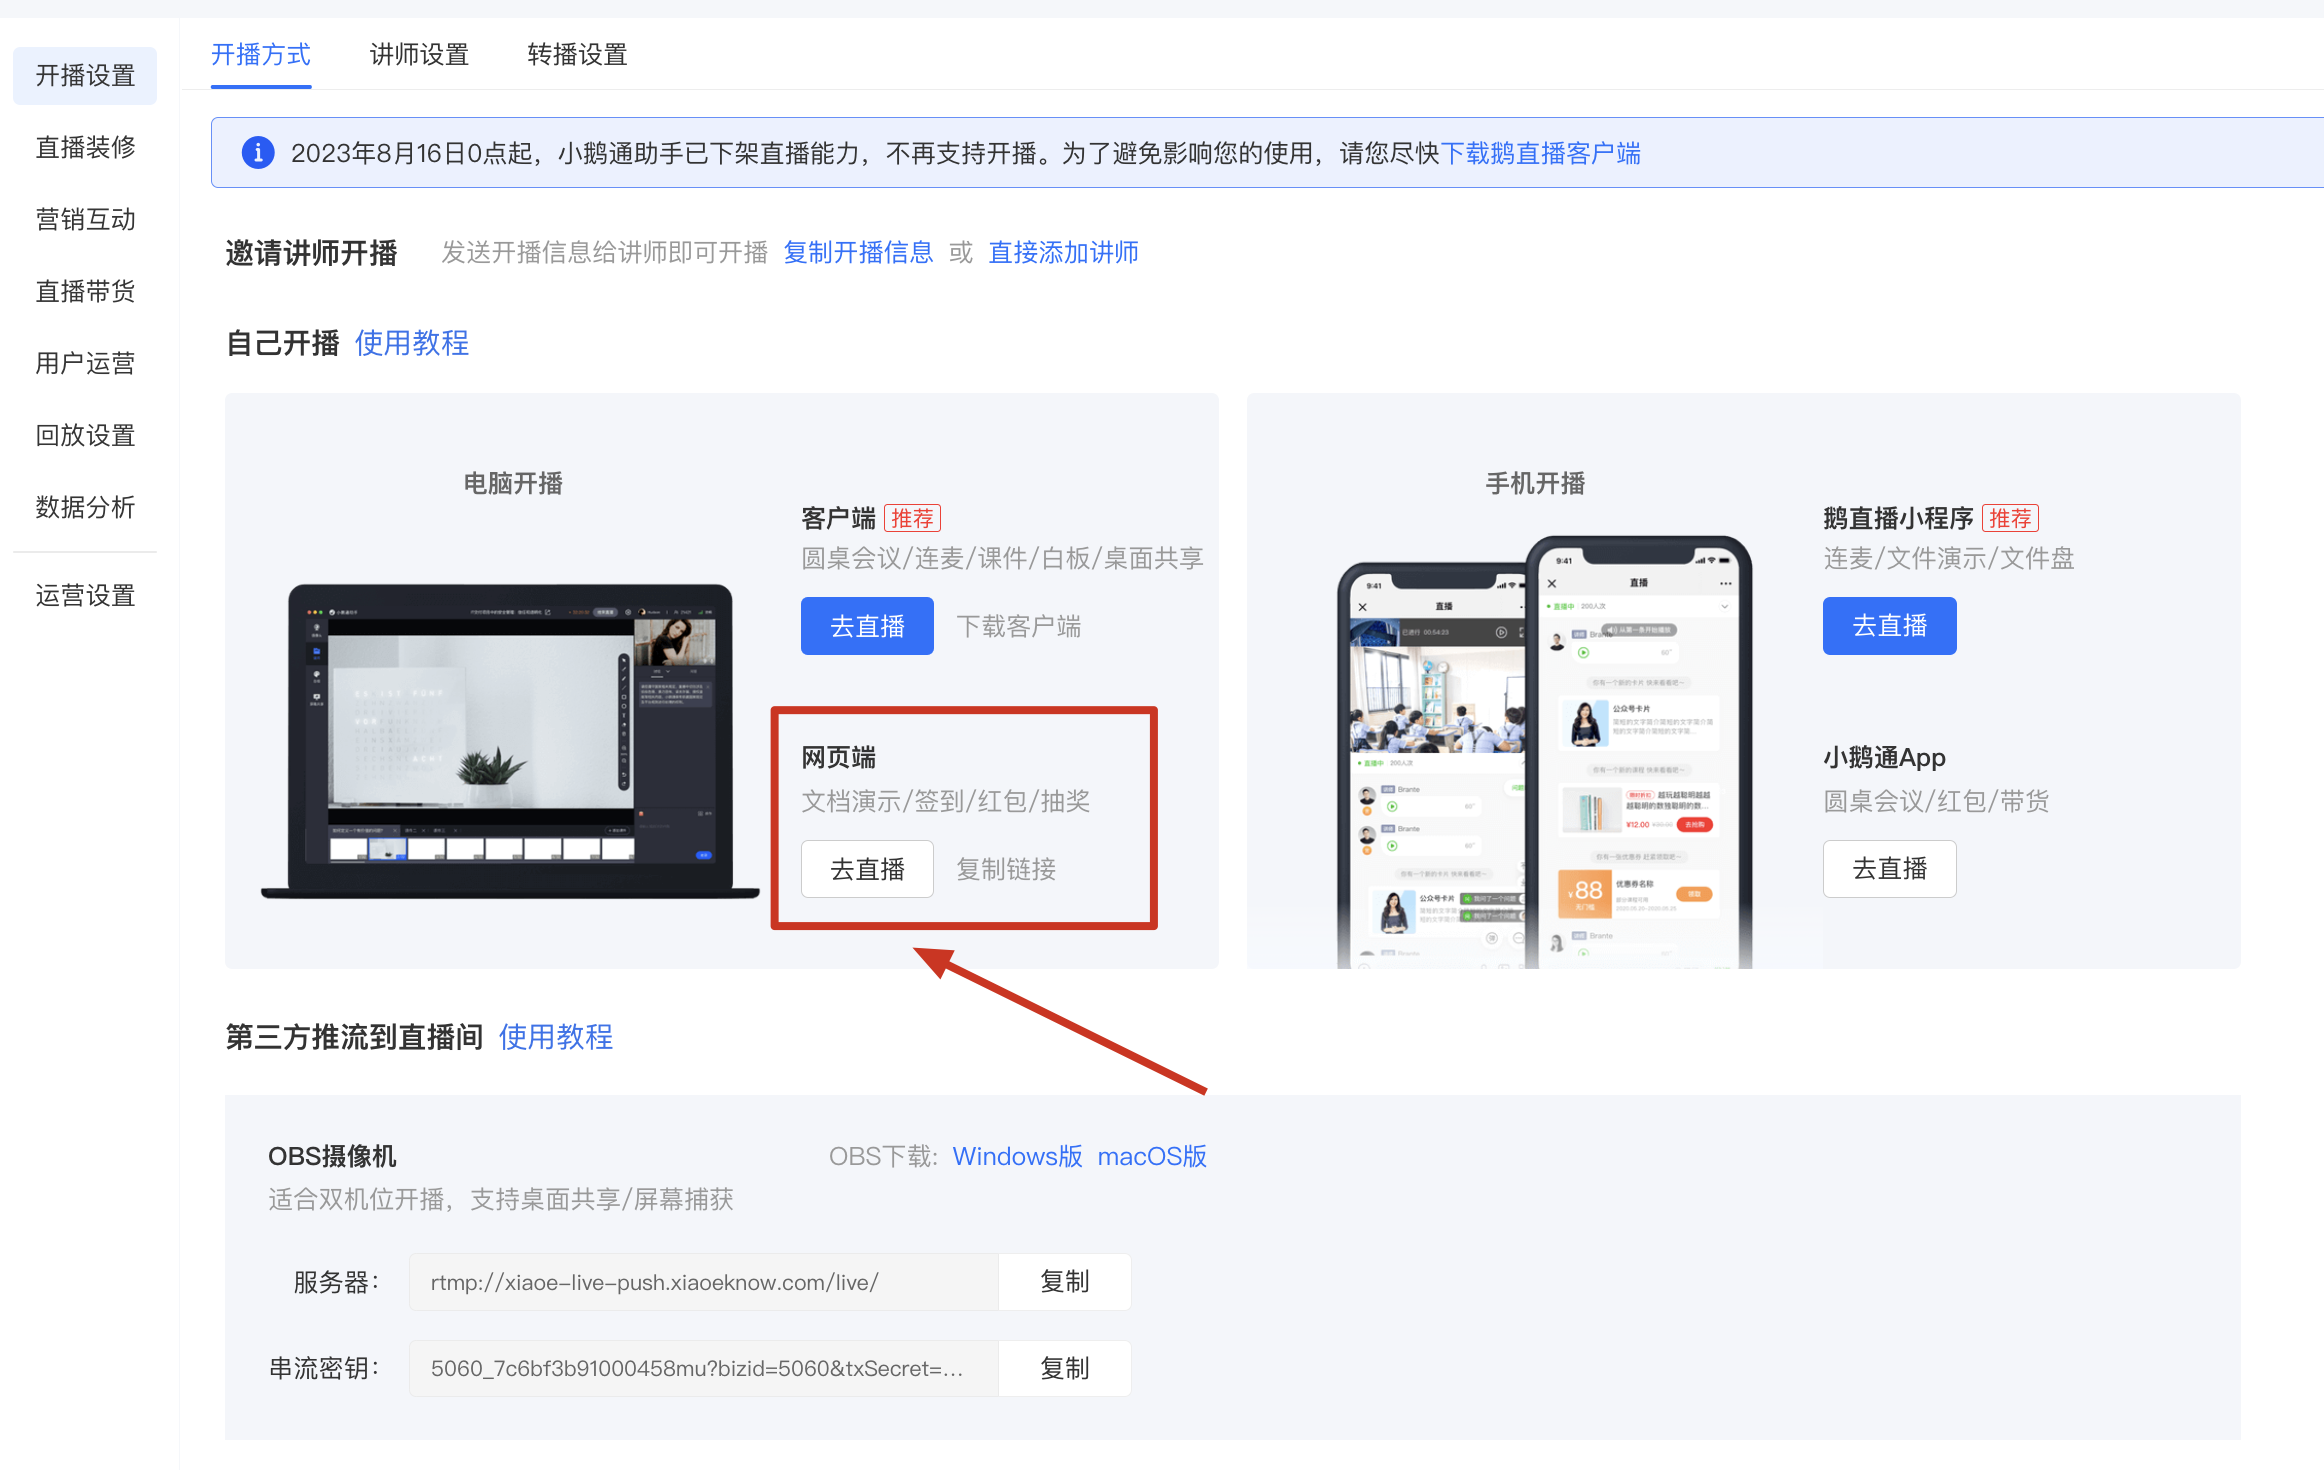Click the blue info icon in notice banner
Viewport: 2324px width, 1470px height.
258,153
